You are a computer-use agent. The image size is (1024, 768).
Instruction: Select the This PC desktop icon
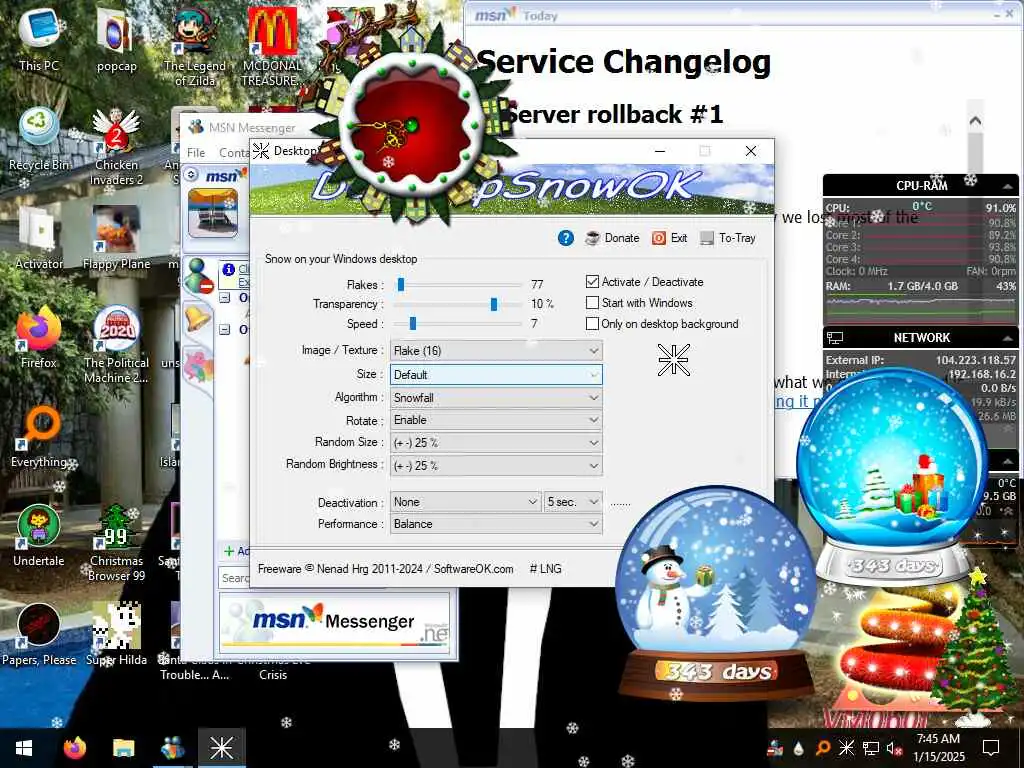tap(39, 39)
